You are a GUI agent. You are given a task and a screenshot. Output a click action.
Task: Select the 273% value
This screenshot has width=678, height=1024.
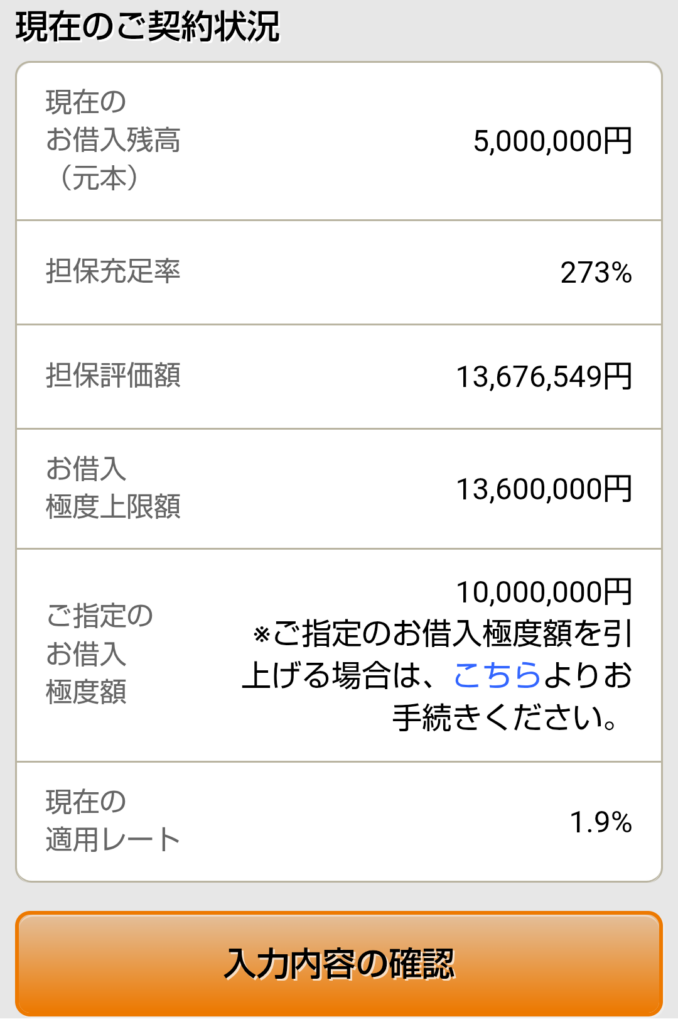point(595,273)
